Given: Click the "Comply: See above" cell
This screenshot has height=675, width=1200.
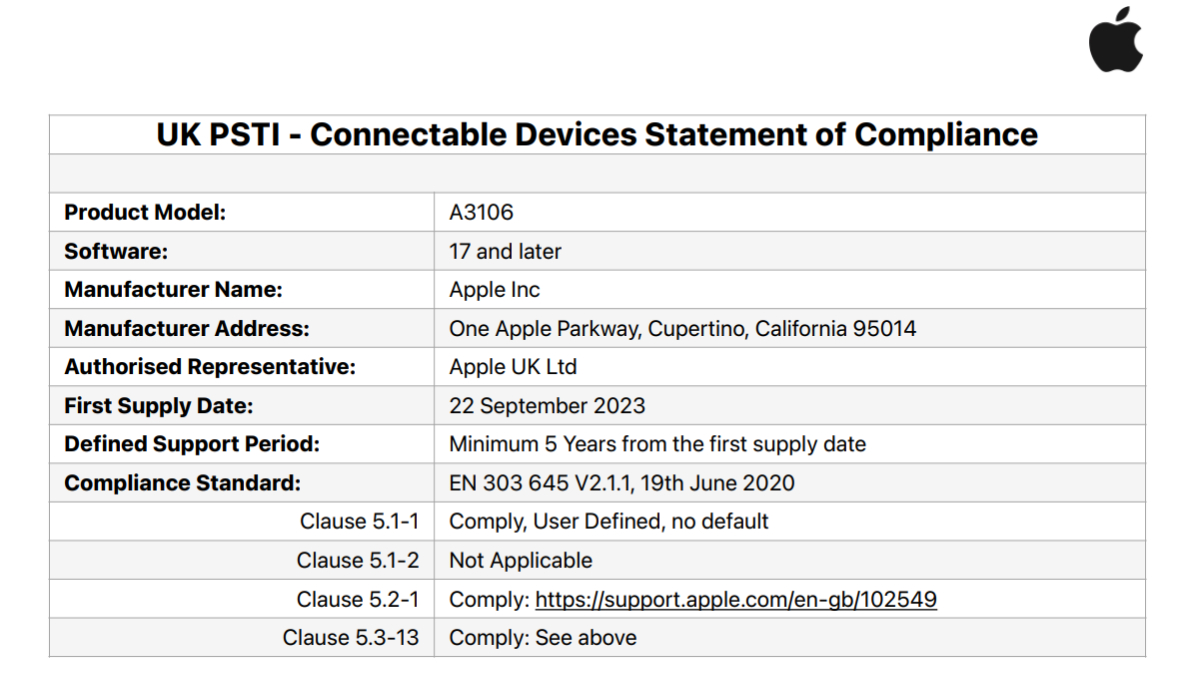Looking at the screenshot, I should tap(542, 638).
